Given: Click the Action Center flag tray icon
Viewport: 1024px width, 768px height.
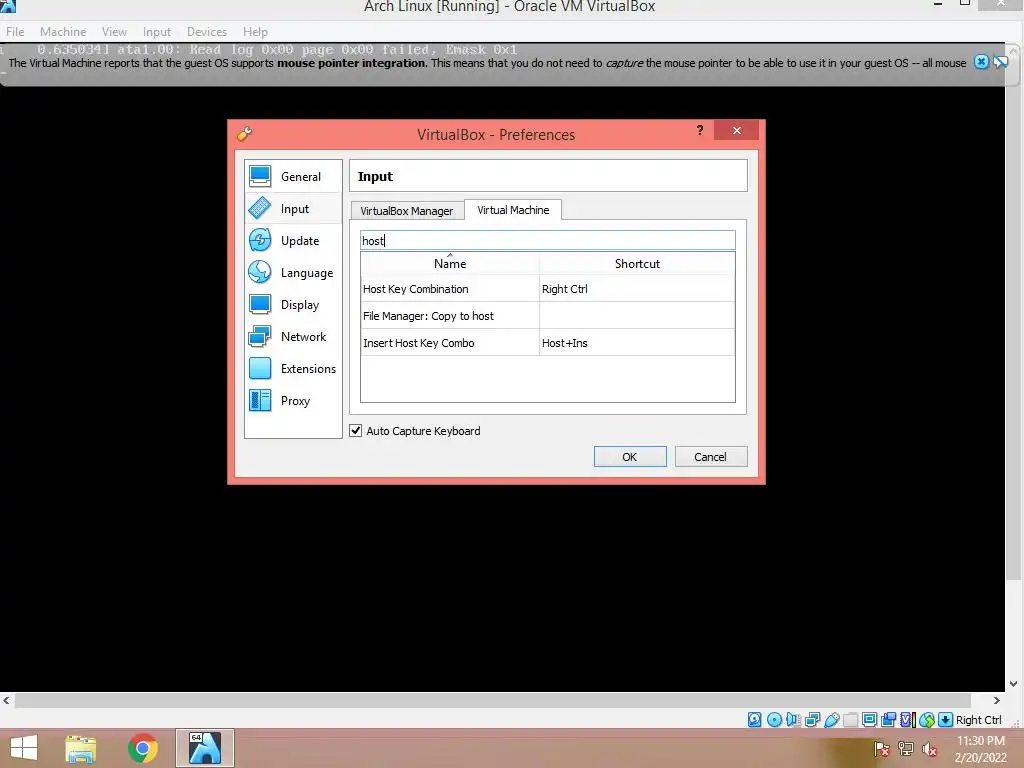Looking at the screenshot, I should point(881,749).
